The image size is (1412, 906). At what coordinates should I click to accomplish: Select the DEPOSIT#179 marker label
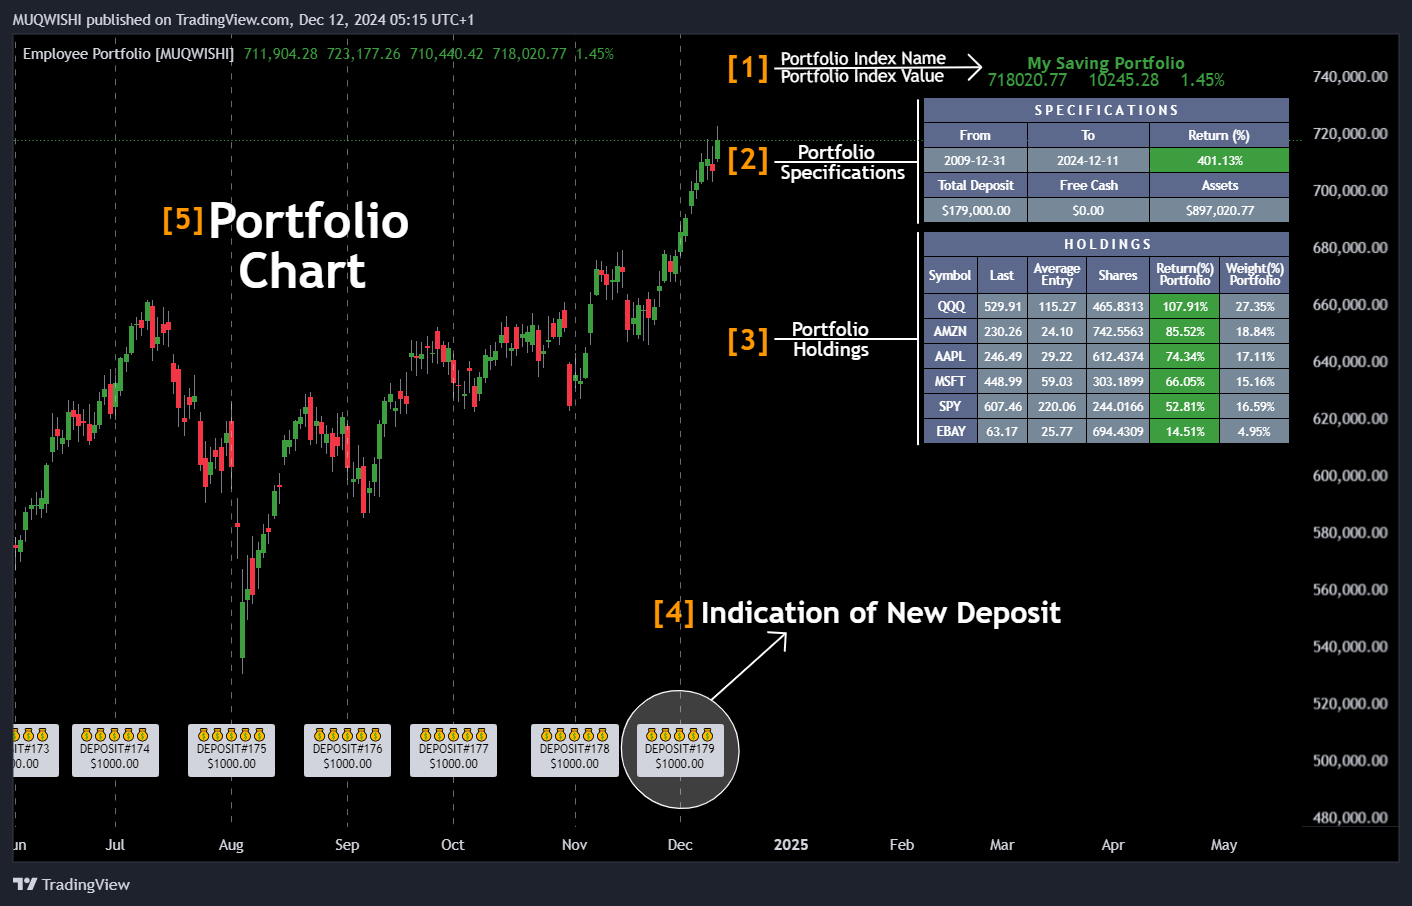point(680,750)
